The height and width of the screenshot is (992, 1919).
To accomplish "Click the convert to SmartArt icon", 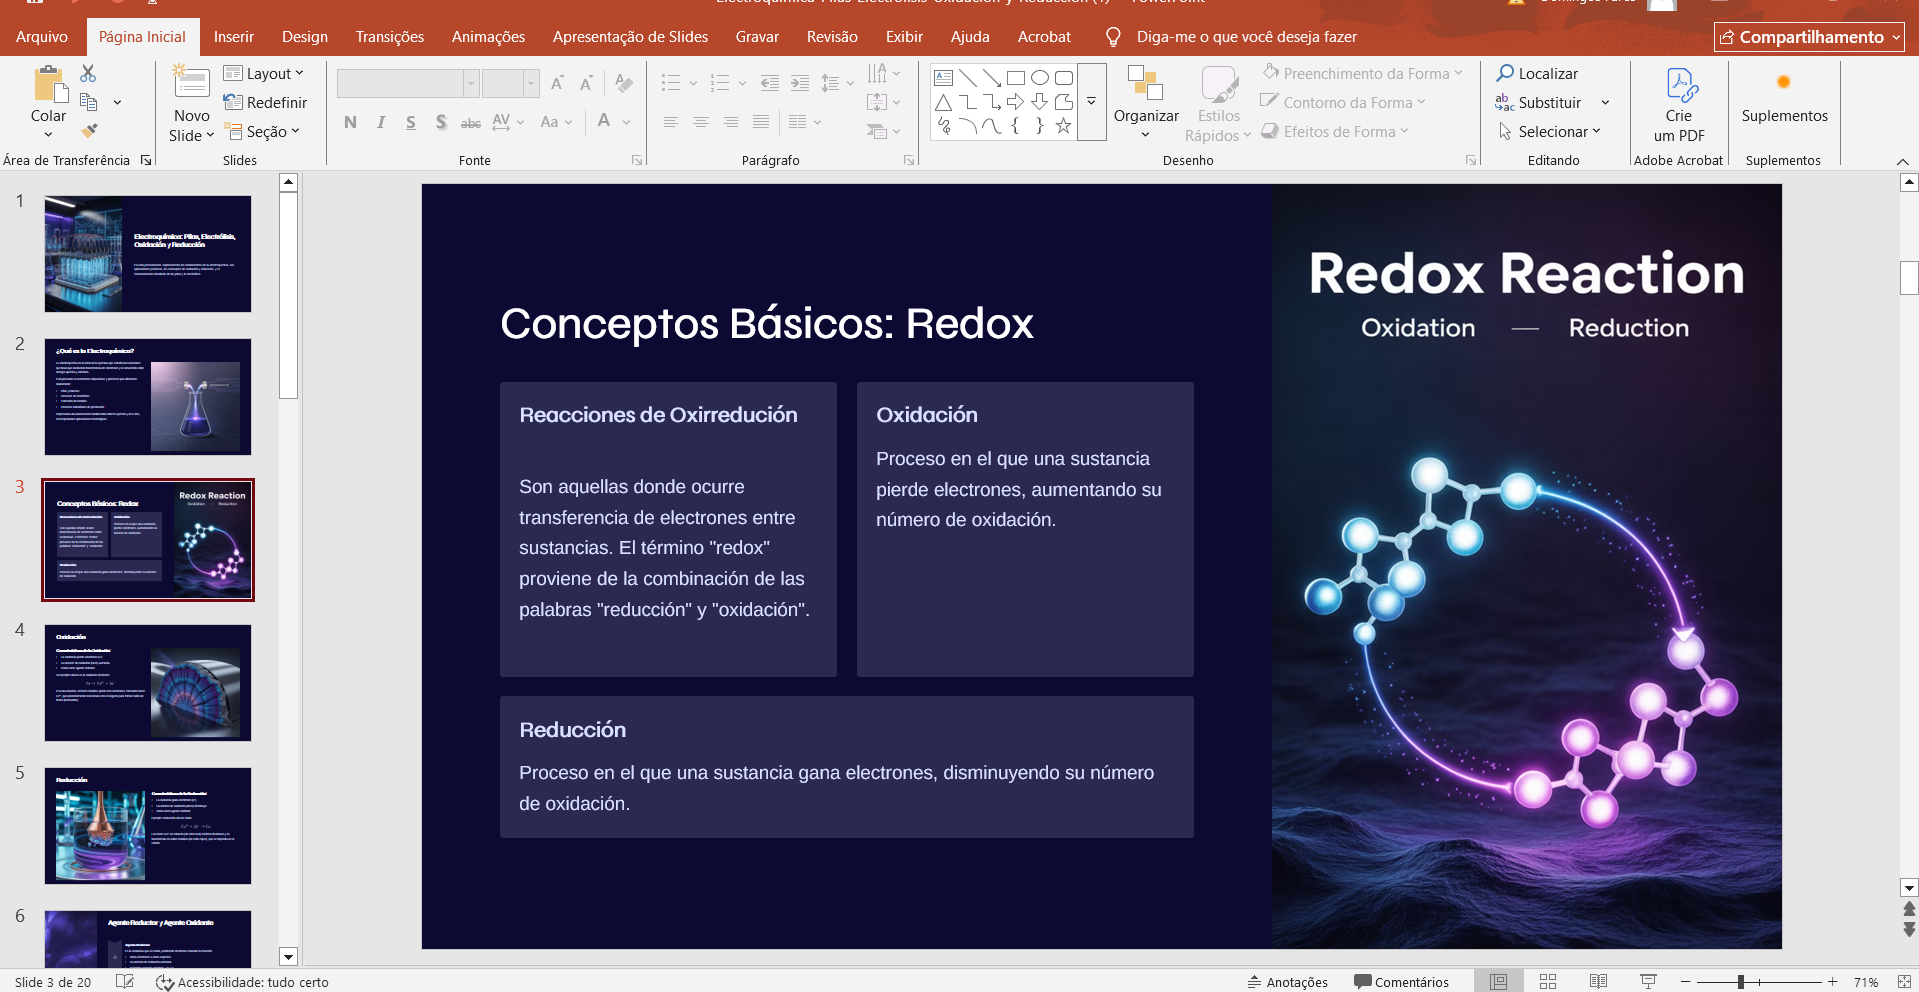I will 877,131.
